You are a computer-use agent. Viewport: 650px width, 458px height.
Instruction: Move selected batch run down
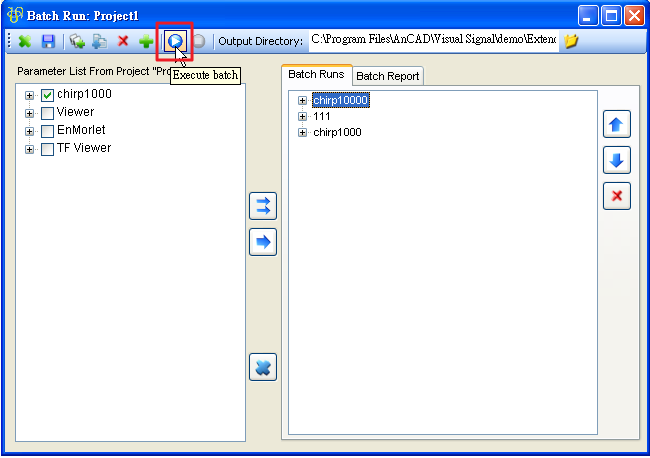[616, 160]
